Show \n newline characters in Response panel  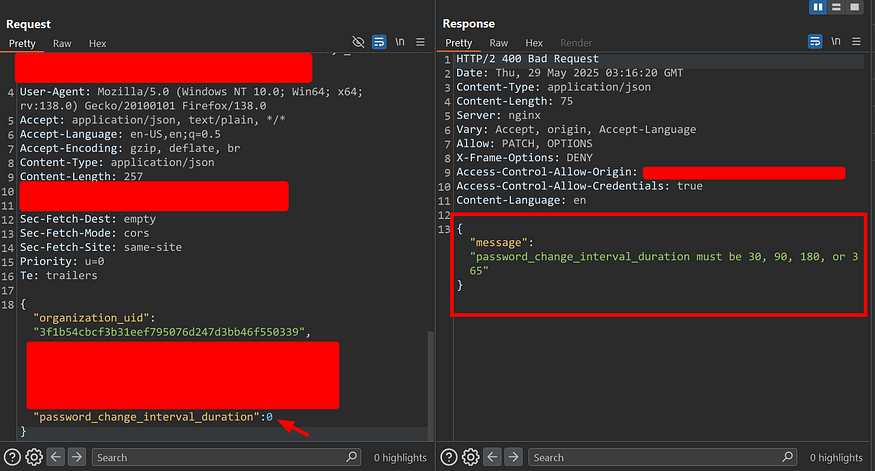click(836, 43)
